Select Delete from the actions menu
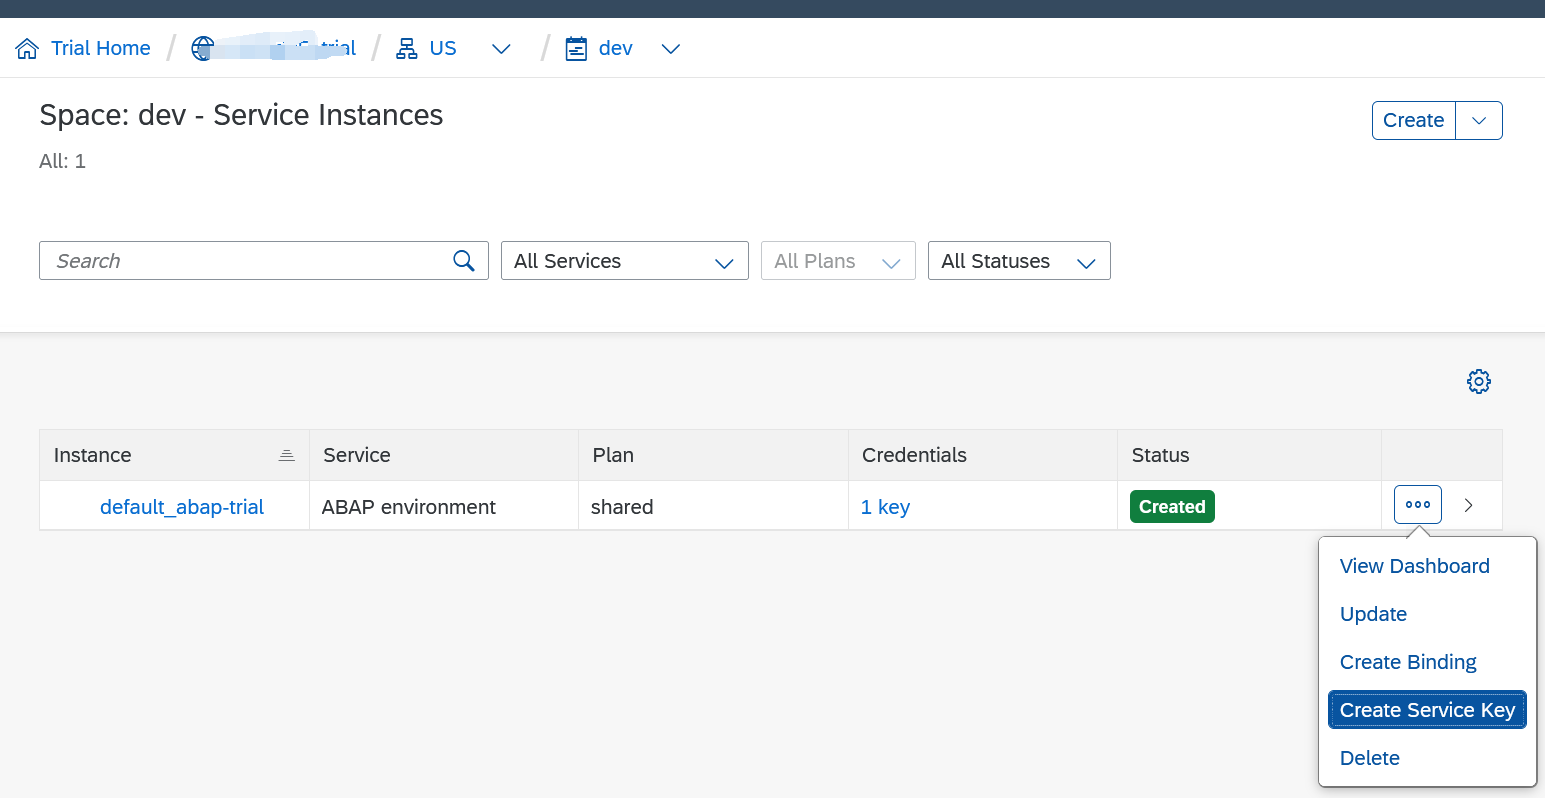Image resolution: width=1545 pixels, height=798 pixels. point(1369,757)
